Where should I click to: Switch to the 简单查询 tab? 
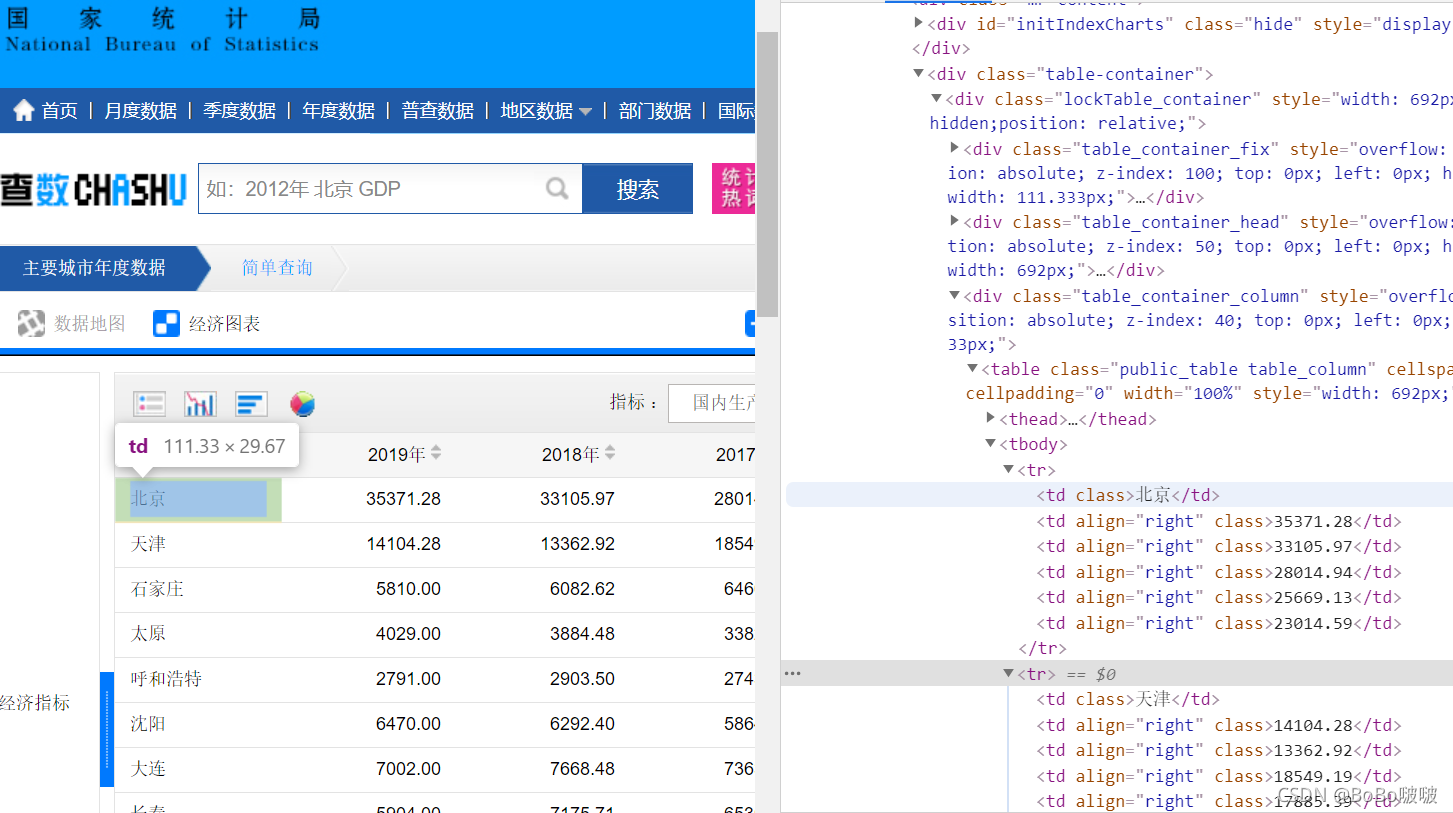[x=277, y=268]
